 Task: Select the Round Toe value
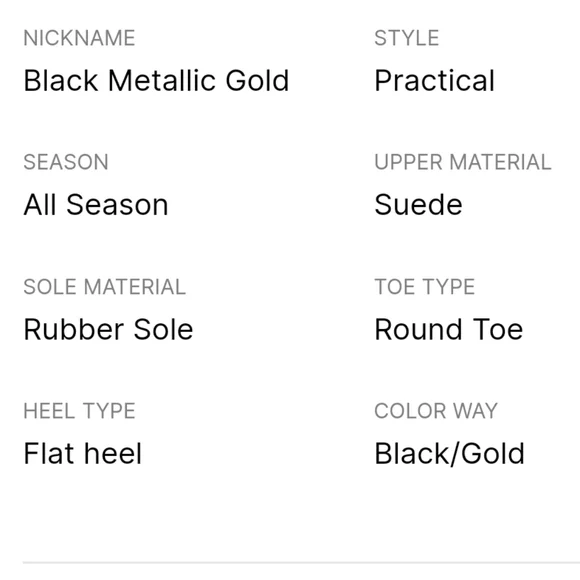448,329
